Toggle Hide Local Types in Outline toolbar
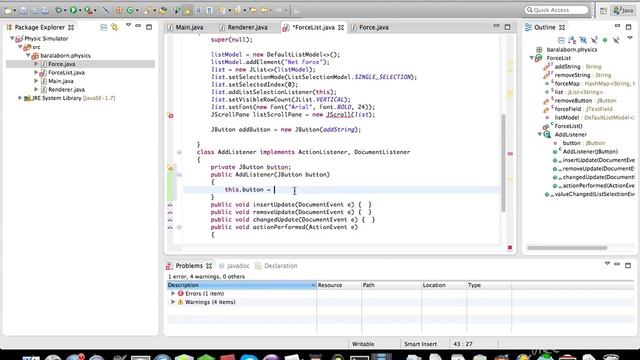Screen dimensions: 640x360 616,40
